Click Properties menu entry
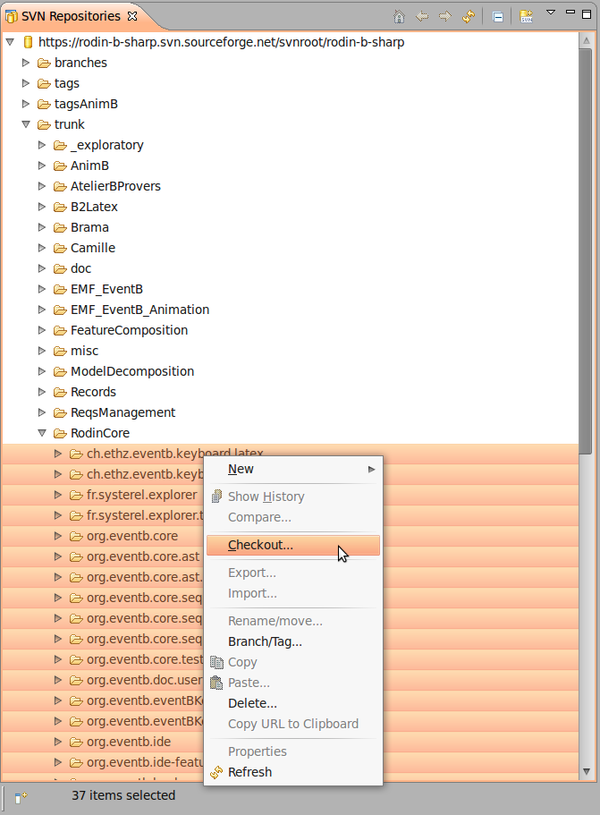 pos(293,752)
